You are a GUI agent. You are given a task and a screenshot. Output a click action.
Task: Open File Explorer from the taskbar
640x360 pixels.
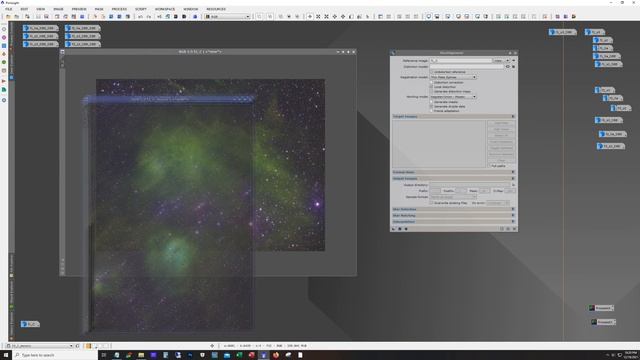pyautogui.click(x=141, y=355)
